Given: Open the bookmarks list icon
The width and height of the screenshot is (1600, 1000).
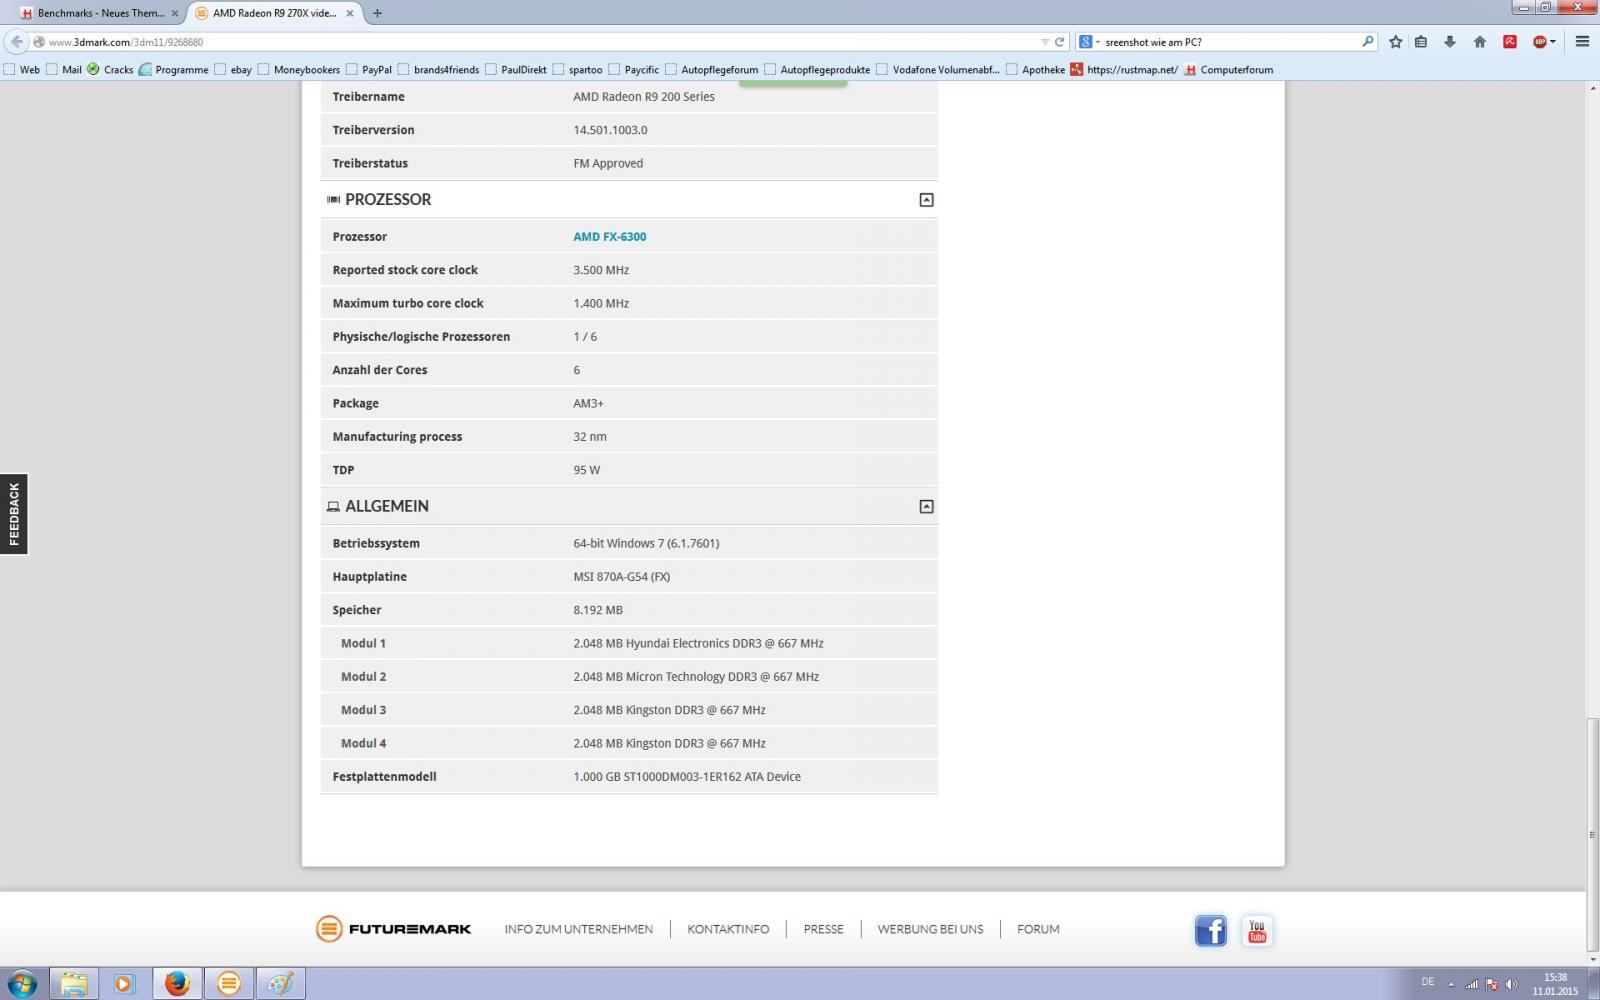Looking at the screenshot, I should point(1421,42).
